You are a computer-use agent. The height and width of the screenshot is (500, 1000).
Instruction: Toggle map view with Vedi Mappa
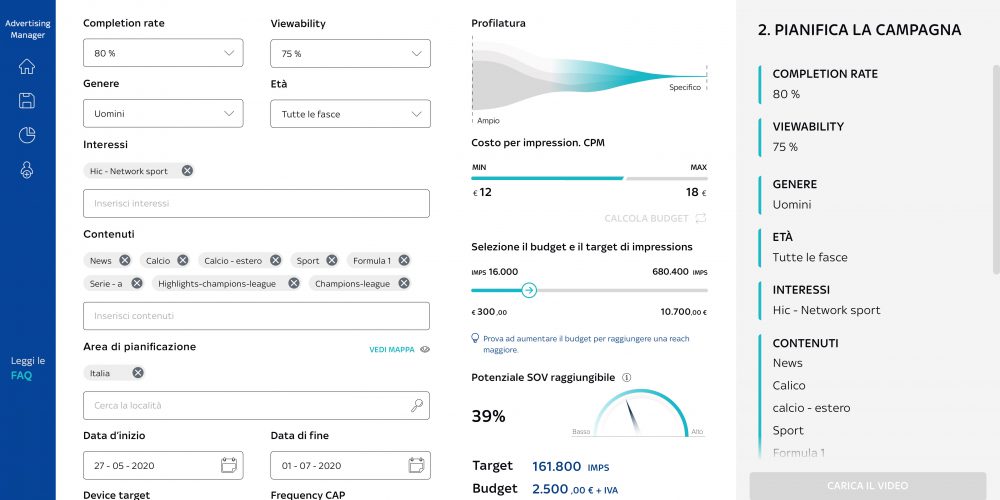click(x=399, y=349)
